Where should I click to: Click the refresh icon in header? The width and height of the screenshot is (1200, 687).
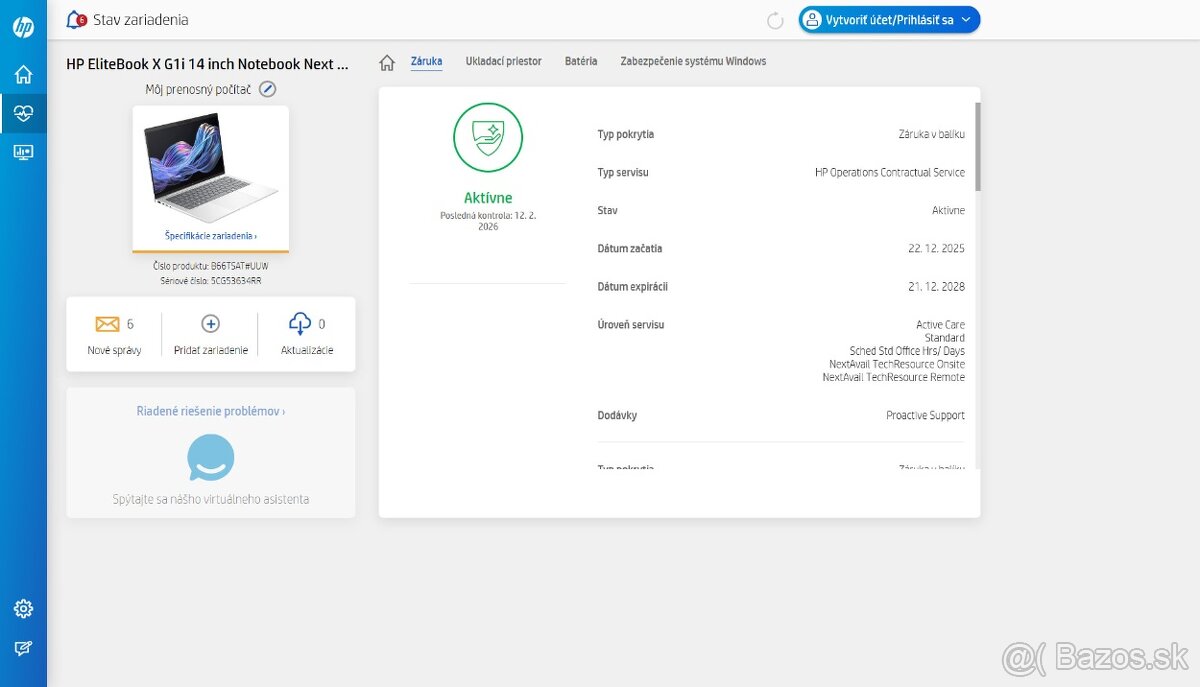tap(775, 20)
